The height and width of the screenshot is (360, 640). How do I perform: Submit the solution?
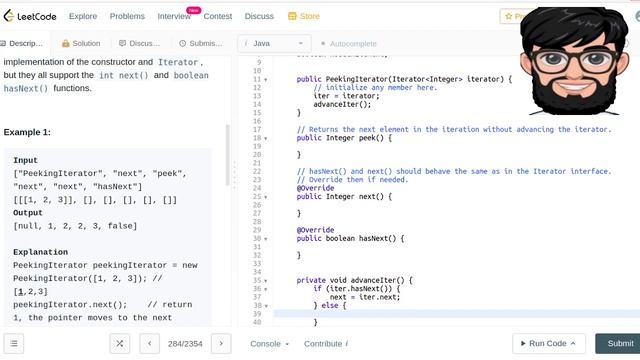click(x=618, y=344)
